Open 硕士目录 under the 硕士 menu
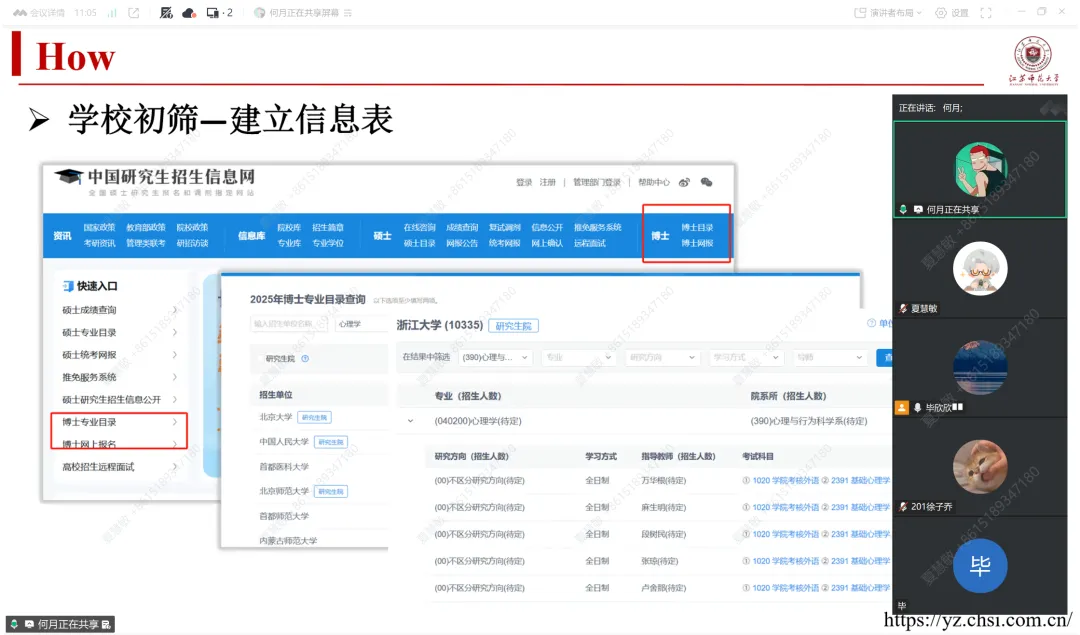Viewport: 1080px width, 635px height. point(419,243)
